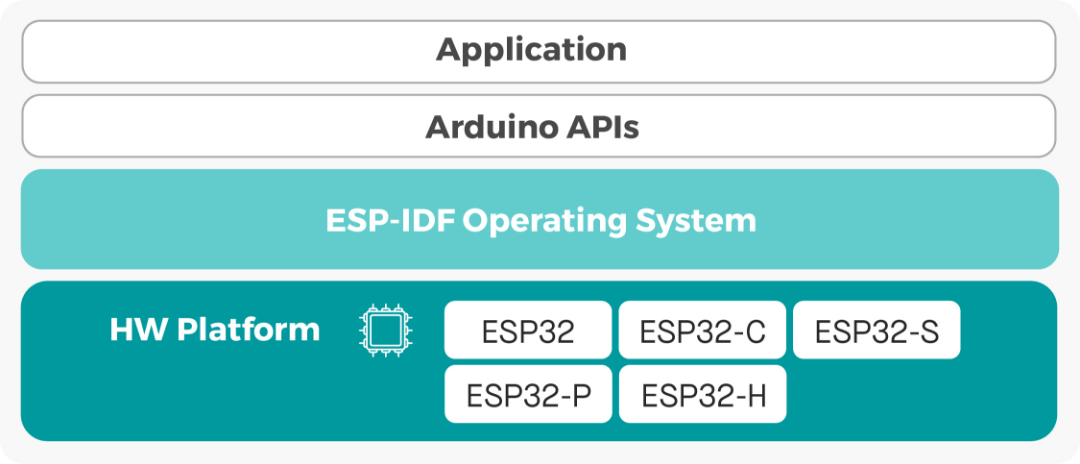Select the plain ESP32 chip box

pos(527,331)
